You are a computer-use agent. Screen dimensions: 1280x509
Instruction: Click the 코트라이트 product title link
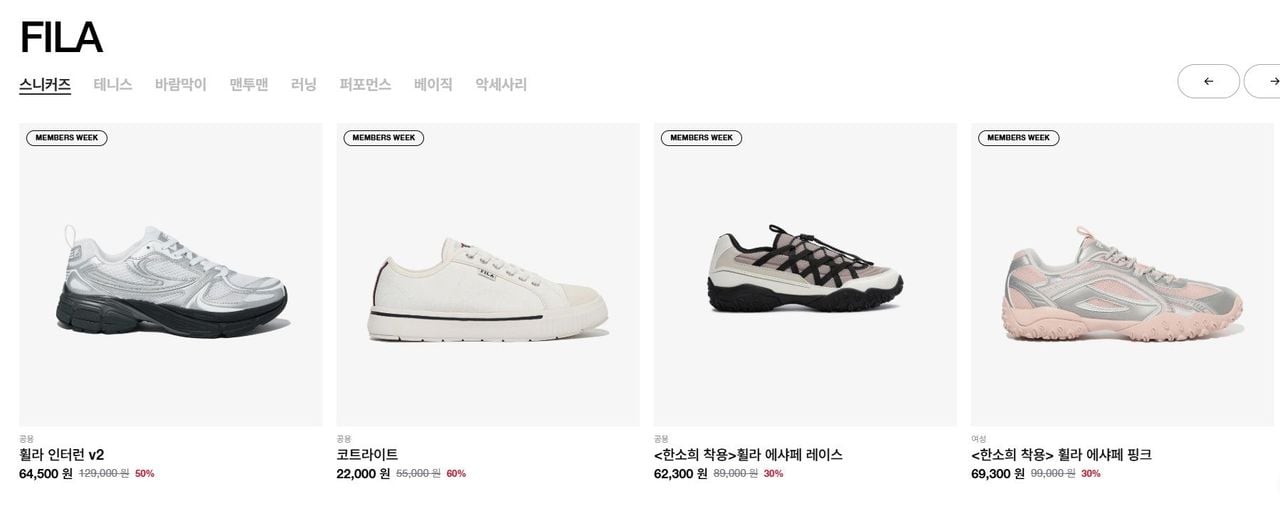pyautogui.click(x=367, y=454)
